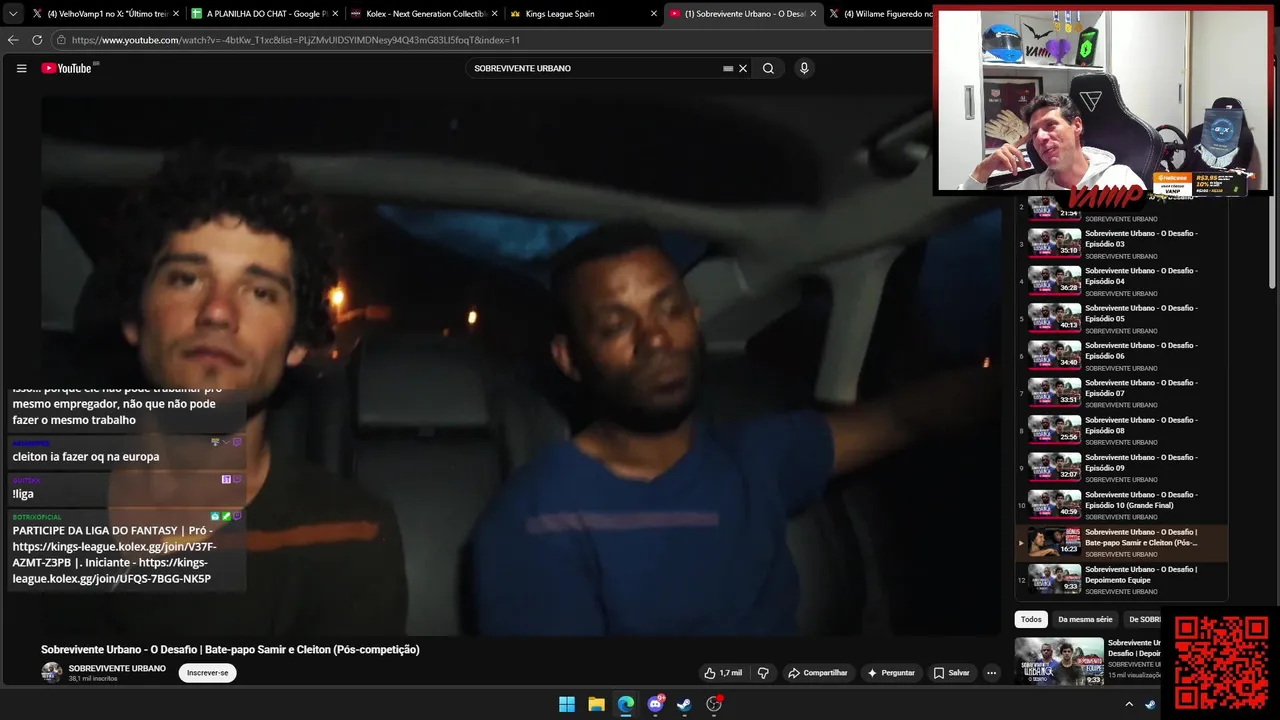Viewport: 1280px width, 720px height.
Task: Play Episódio 08 from the playlist
Action: (1121, 431)
